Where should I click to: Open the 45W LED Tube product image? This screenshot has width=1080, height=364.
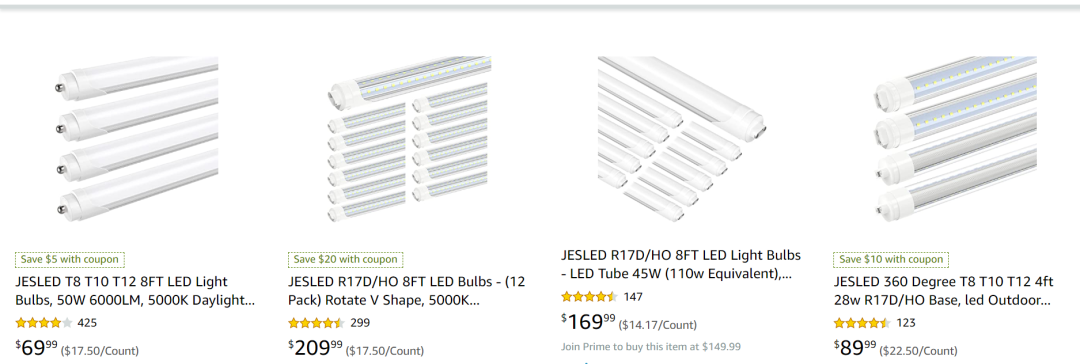(682, 140)
